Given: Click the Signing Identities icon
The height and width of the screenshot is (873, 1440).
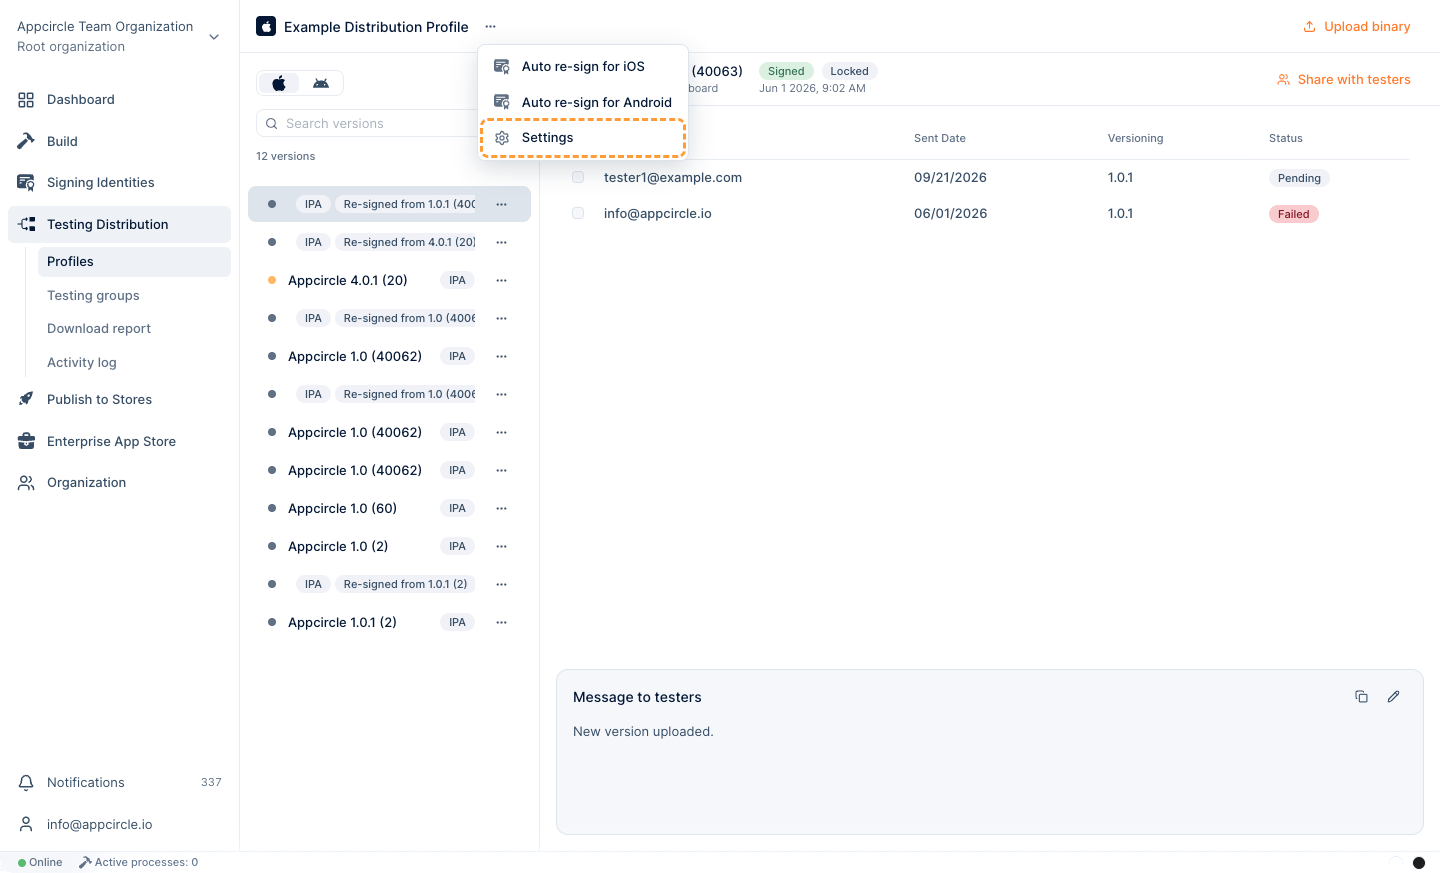Looking at the screenshot, I should click(26, 183).
